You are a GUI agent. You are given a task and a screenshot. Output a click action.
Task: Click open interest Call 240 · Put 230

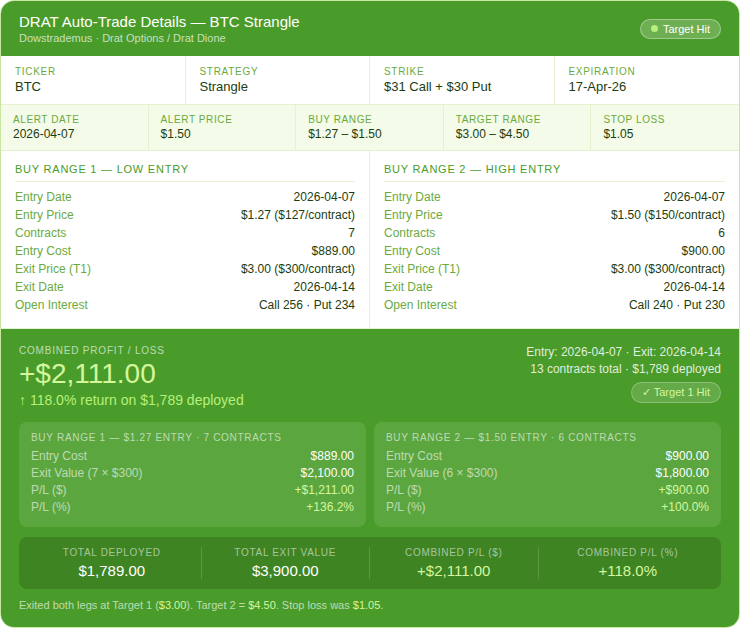677,305
